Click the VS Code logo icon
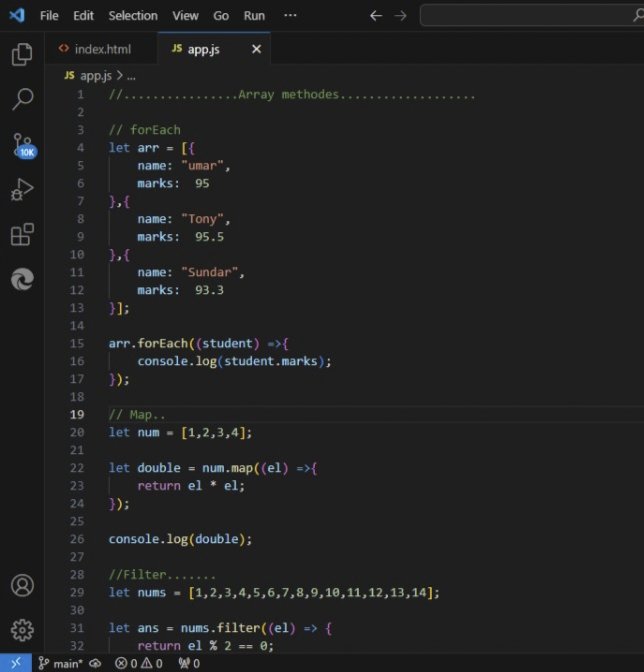Viewport: 644px width, 672px height. (x=17, y=15)
